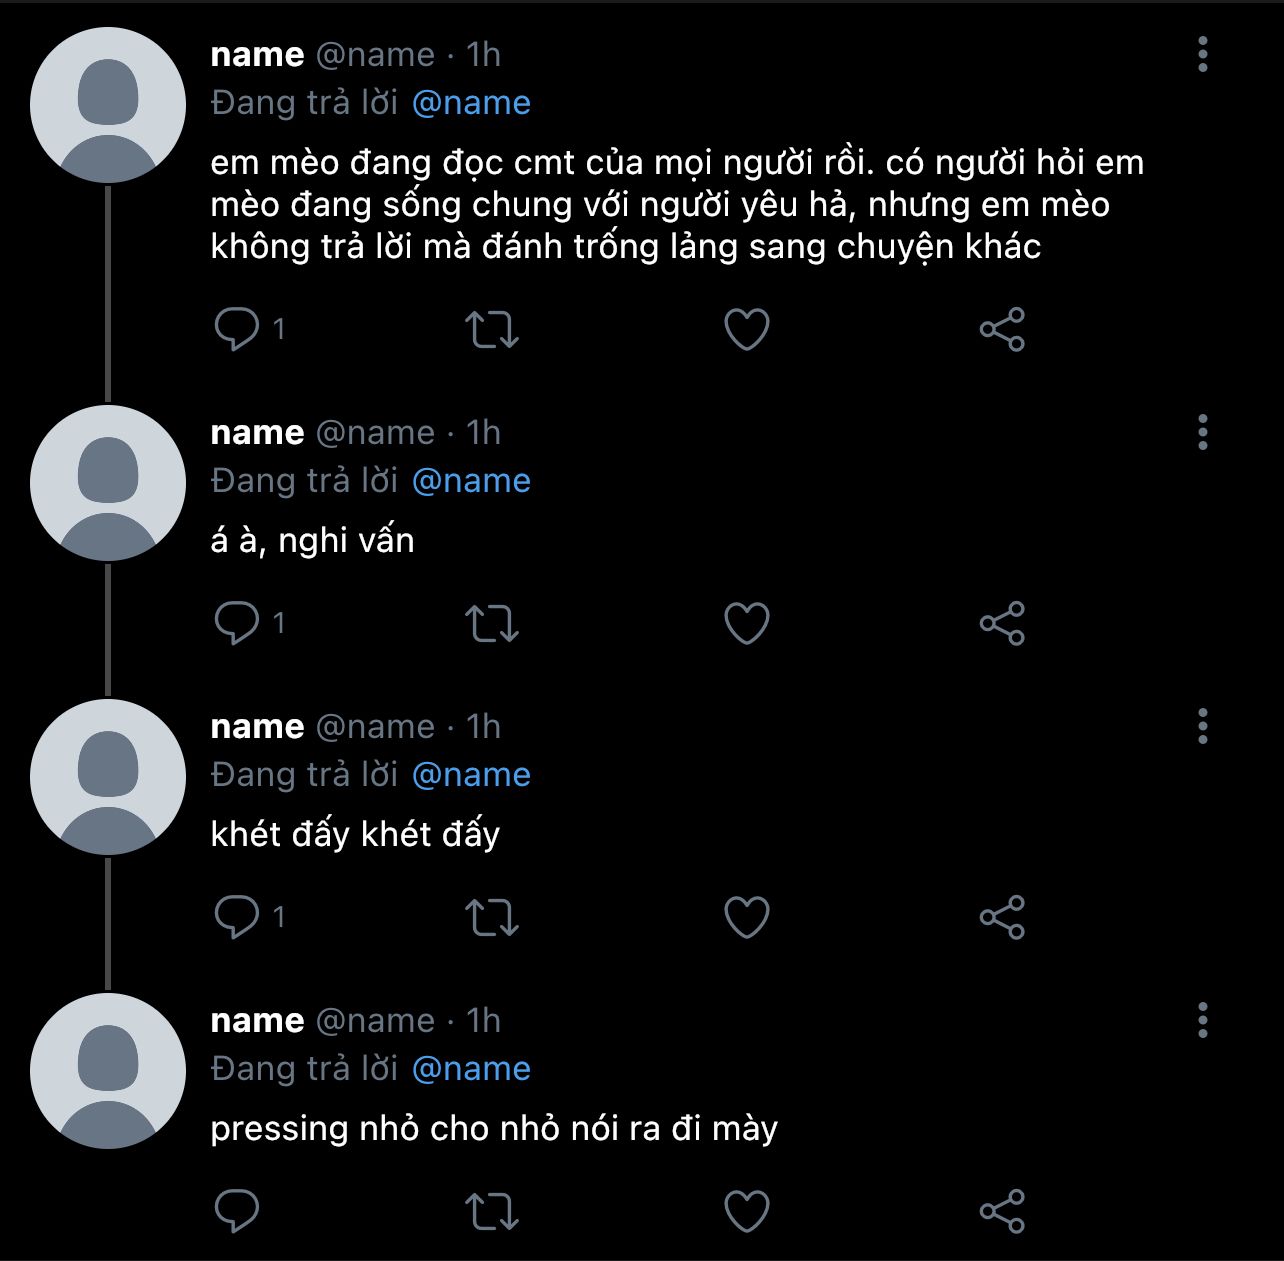The width and height of the screenshot is (1284, 1261).
Task: Open the avatar of 'khét đấy' tweet author
Action: coord(108,777)
